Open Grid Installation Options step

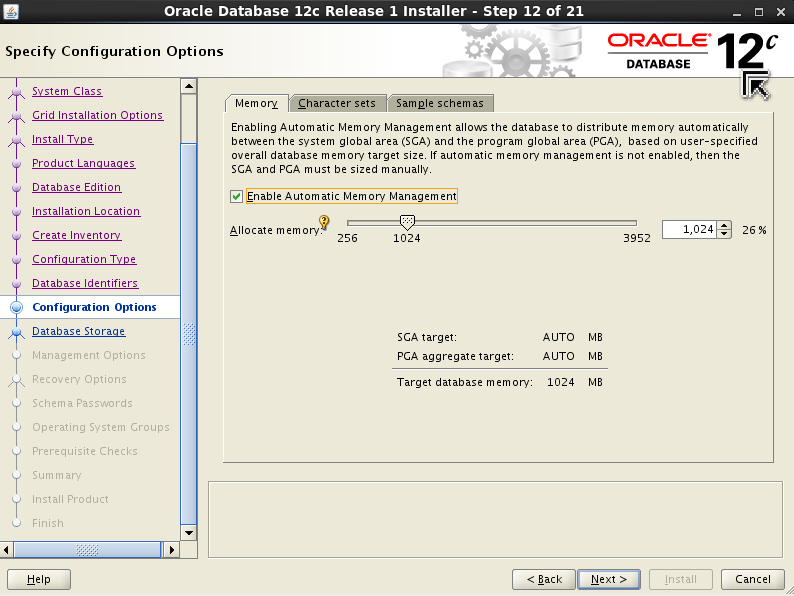point(97,115)
